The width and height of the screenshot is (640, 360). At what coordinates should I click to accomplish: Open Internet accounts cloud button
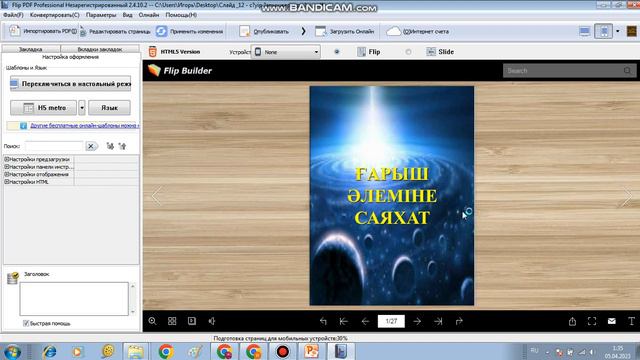(x=417, y=31)
